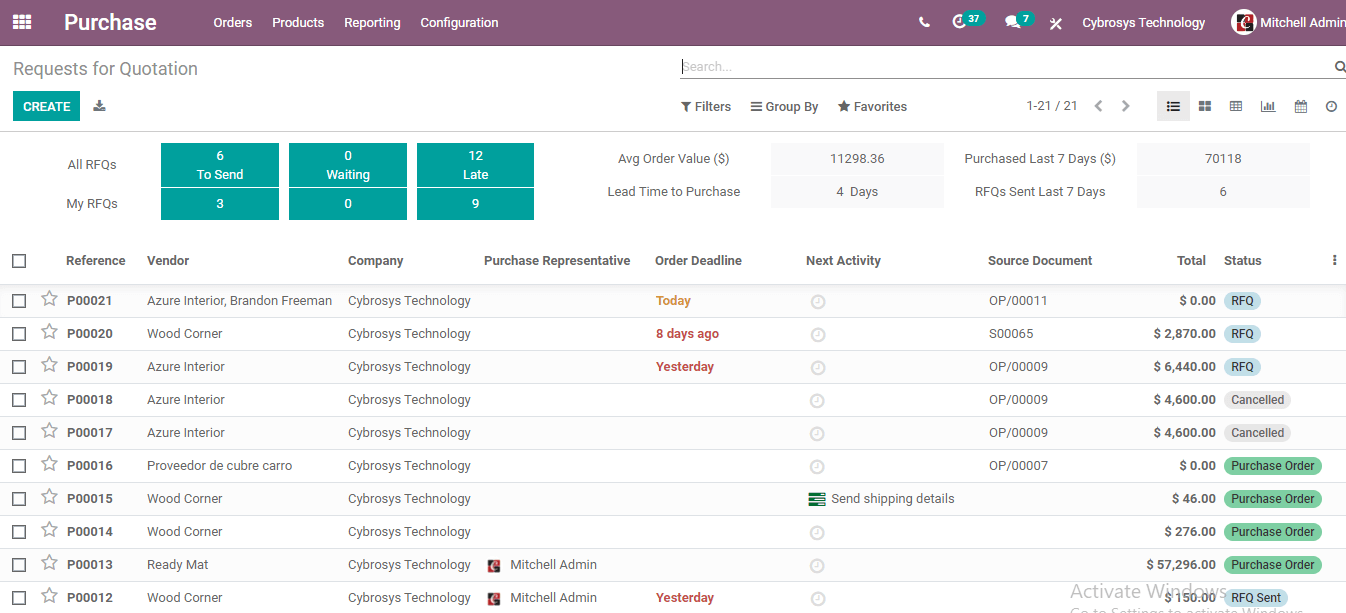Click Proveedor de cubre carro vendor
This screenshot has height=613, width=1346.
220,466
